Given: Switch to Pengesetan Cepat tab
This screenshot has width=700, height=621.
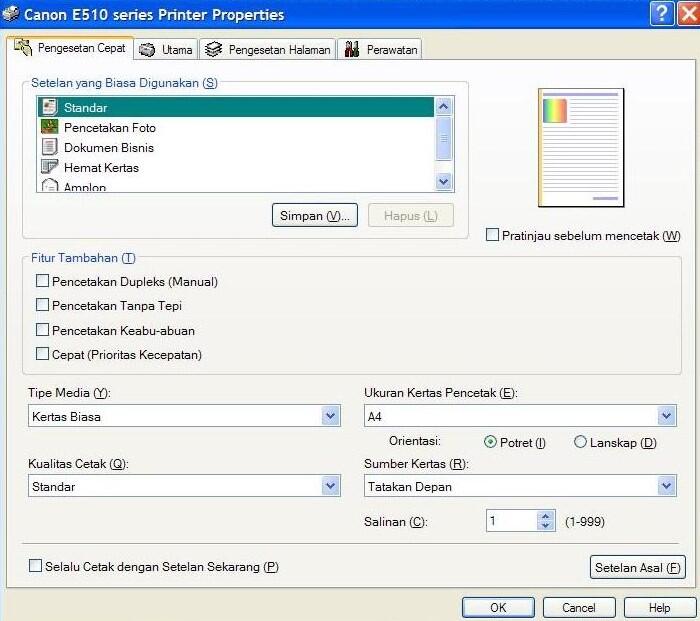Looking at the screenshot, I should 70,48.
